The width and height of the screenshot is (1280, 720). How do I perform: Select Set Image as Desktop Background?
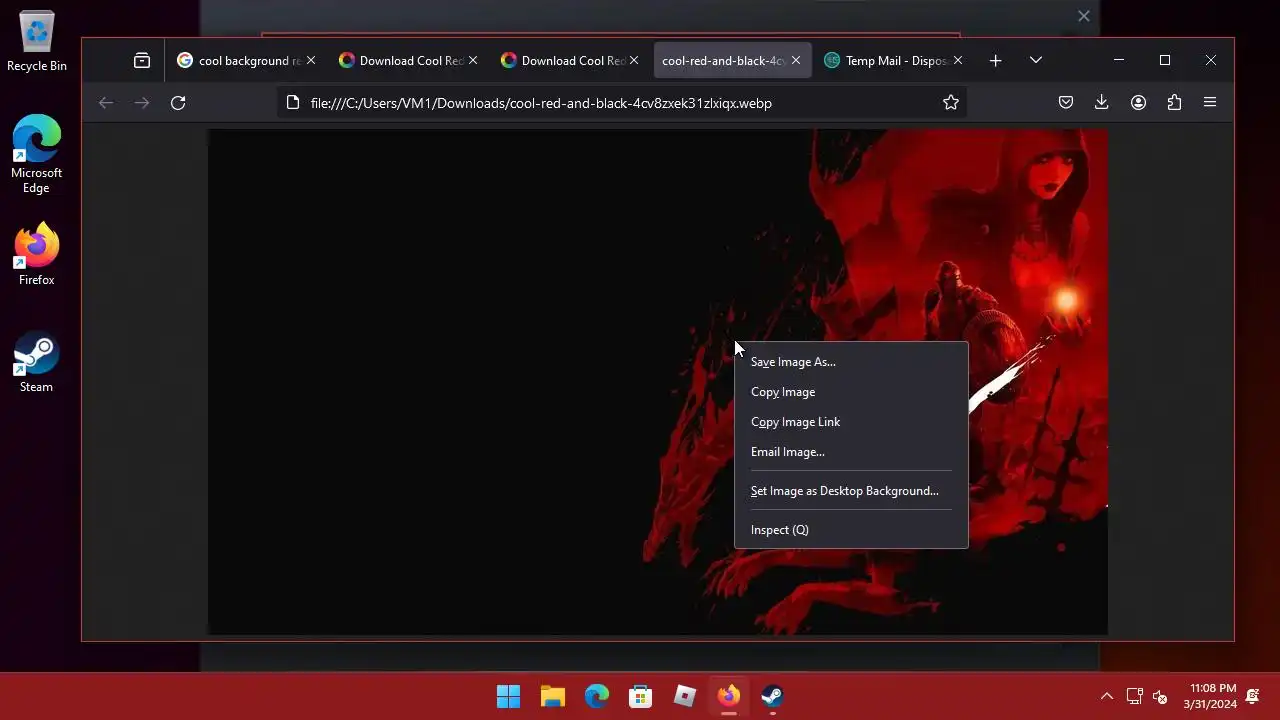click(851, 491)
